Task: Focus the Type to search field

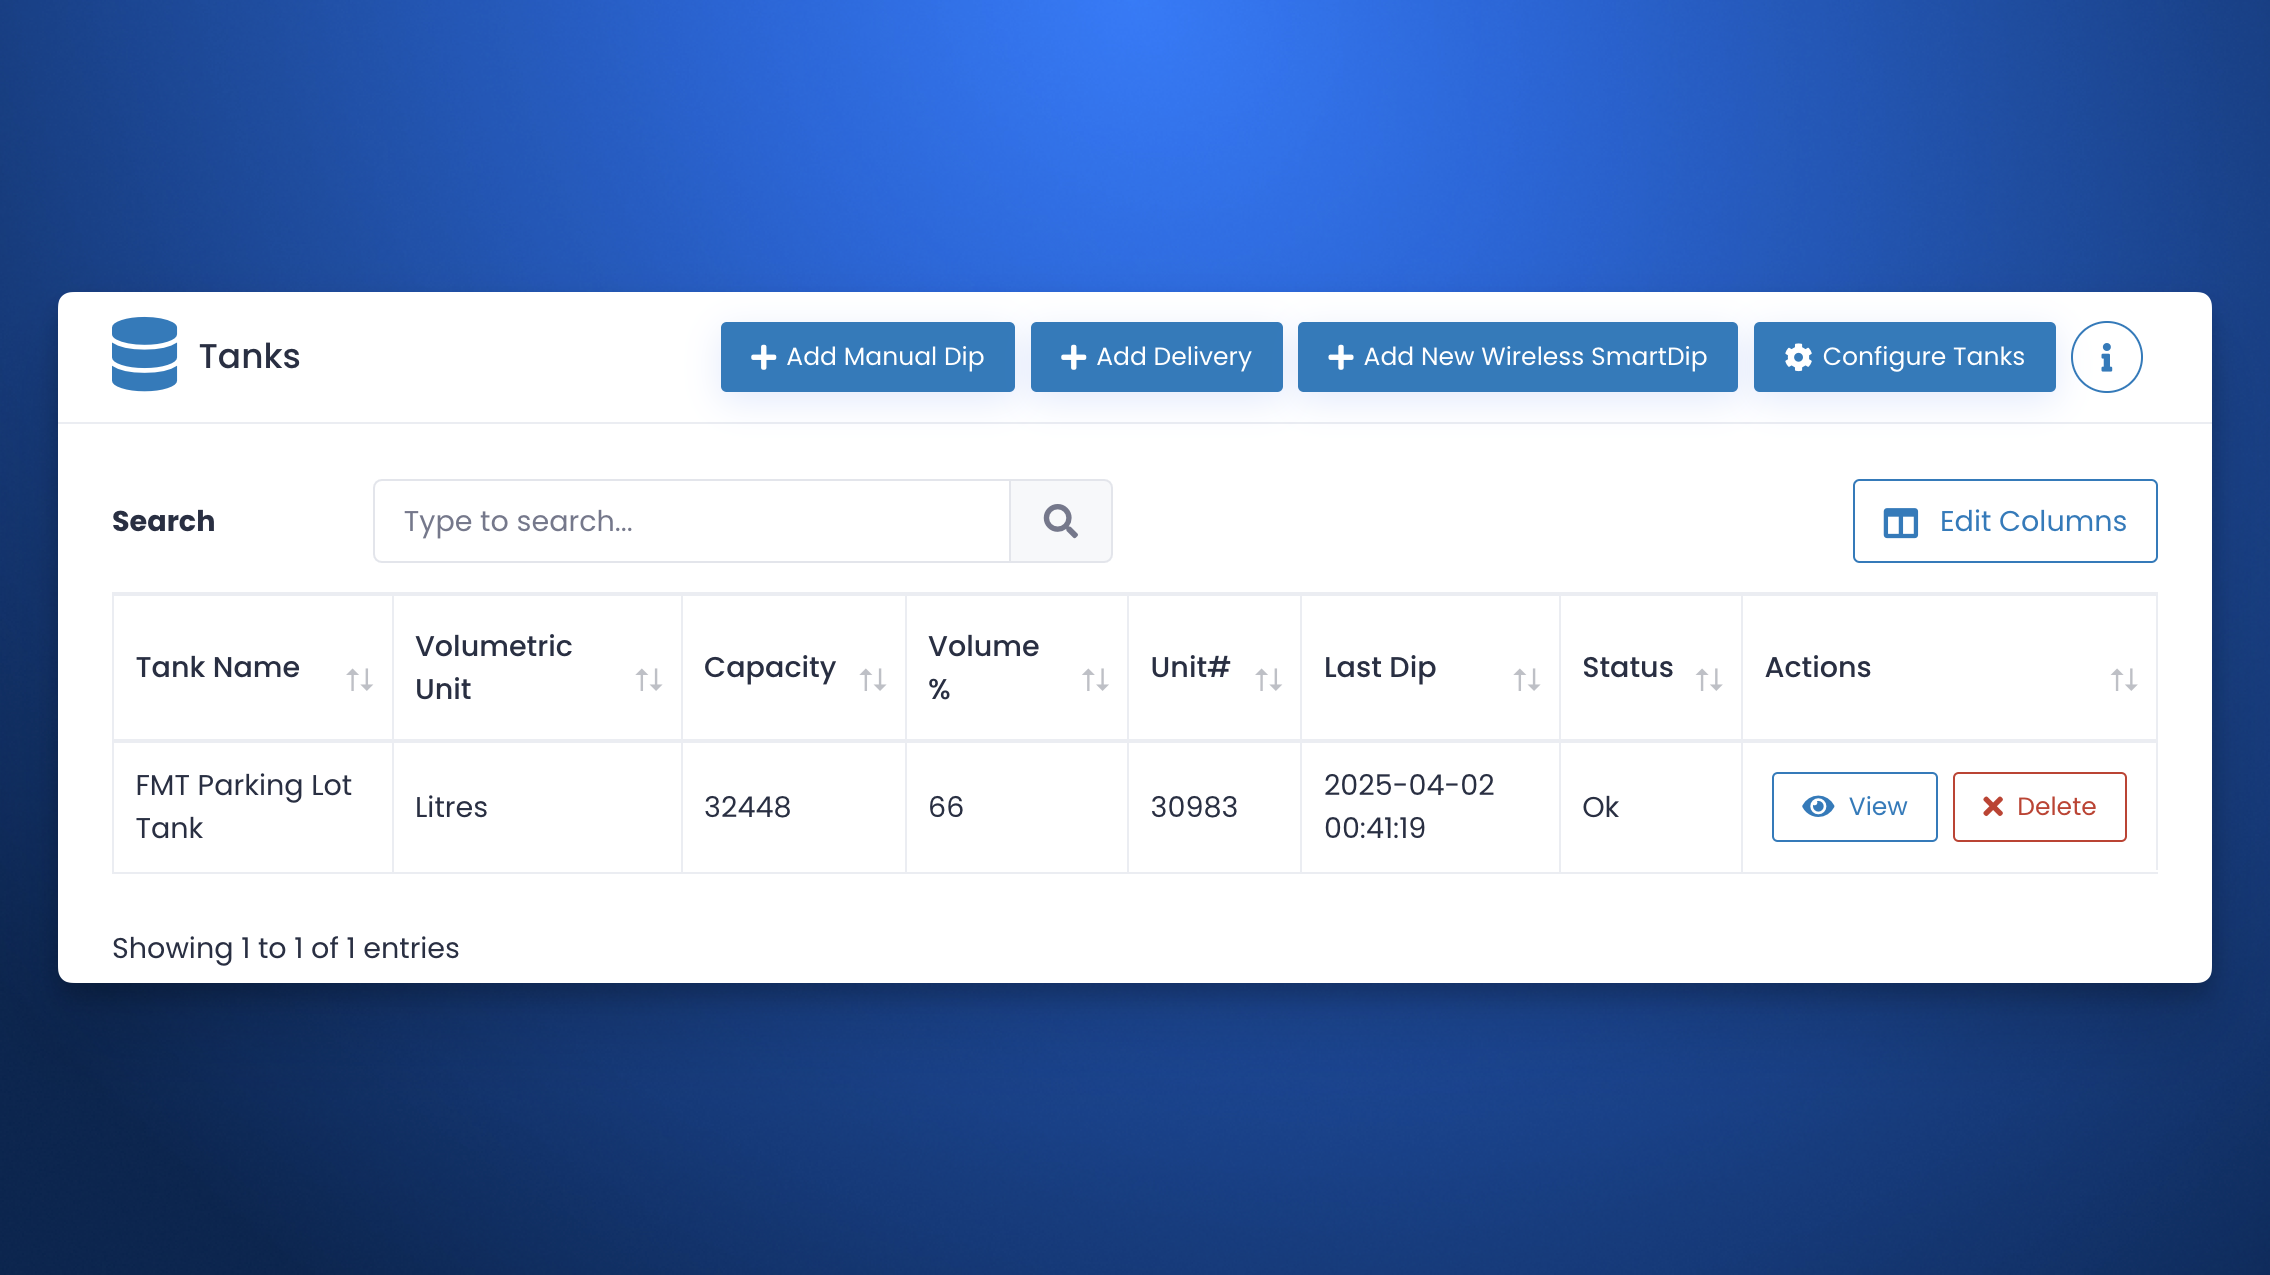Action: point(691,521)
